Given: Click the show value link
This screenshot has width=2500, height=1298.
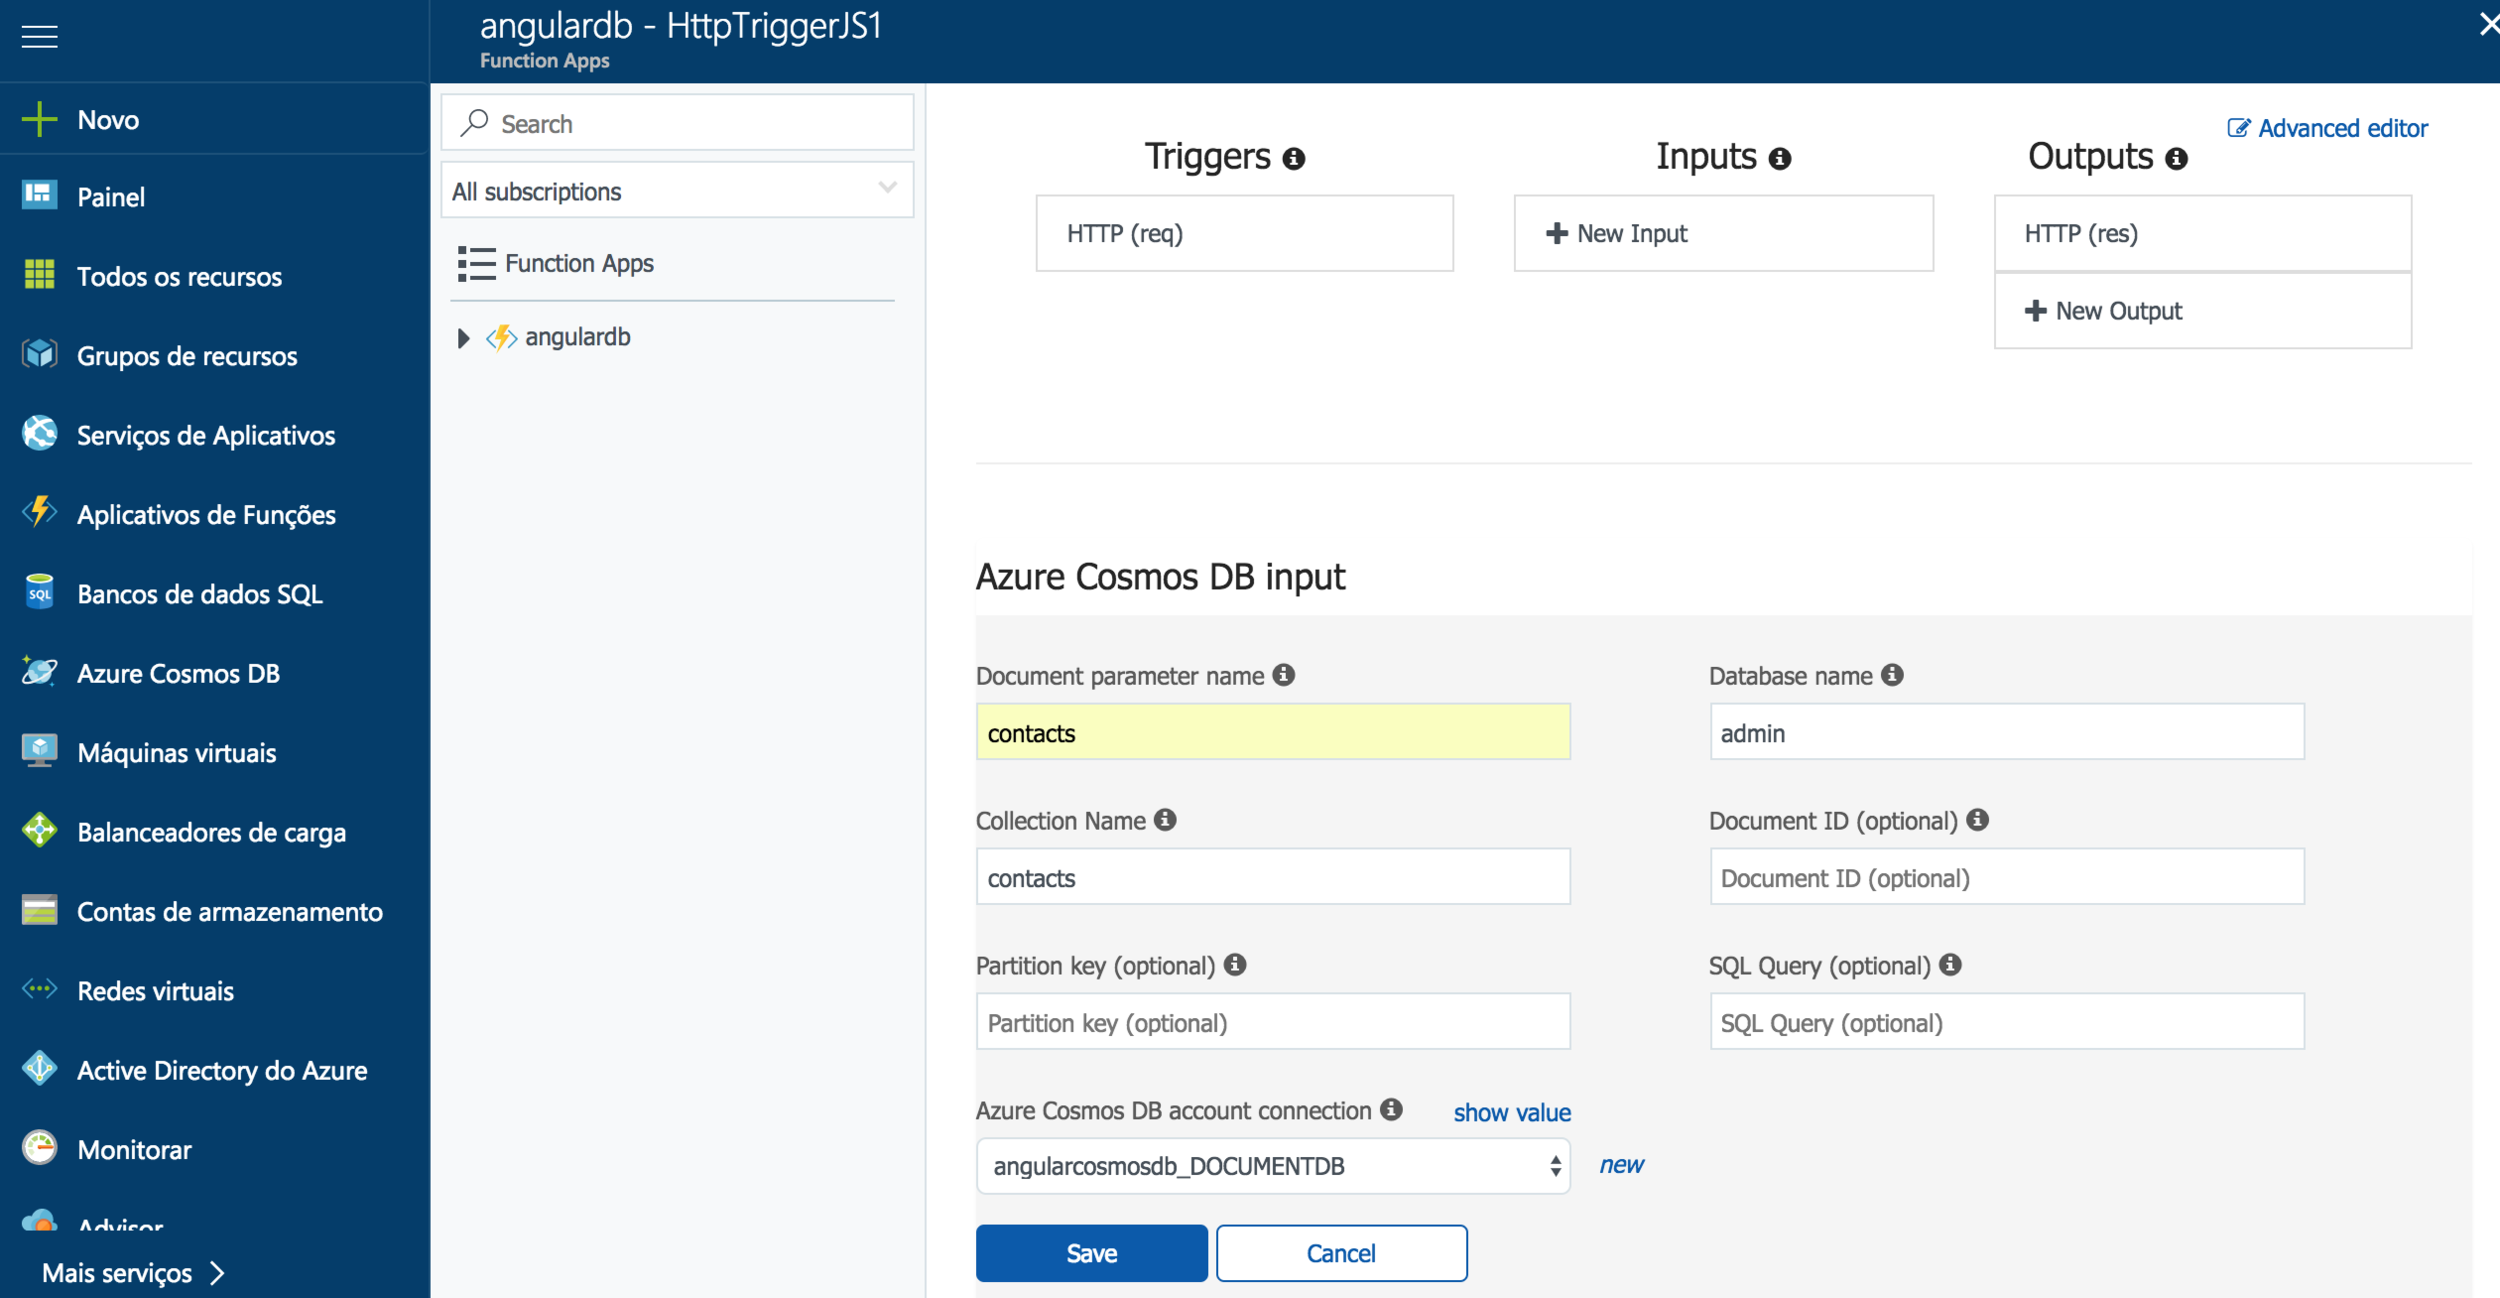Looking at the screenshot, I should [x=1511, y=1112].
